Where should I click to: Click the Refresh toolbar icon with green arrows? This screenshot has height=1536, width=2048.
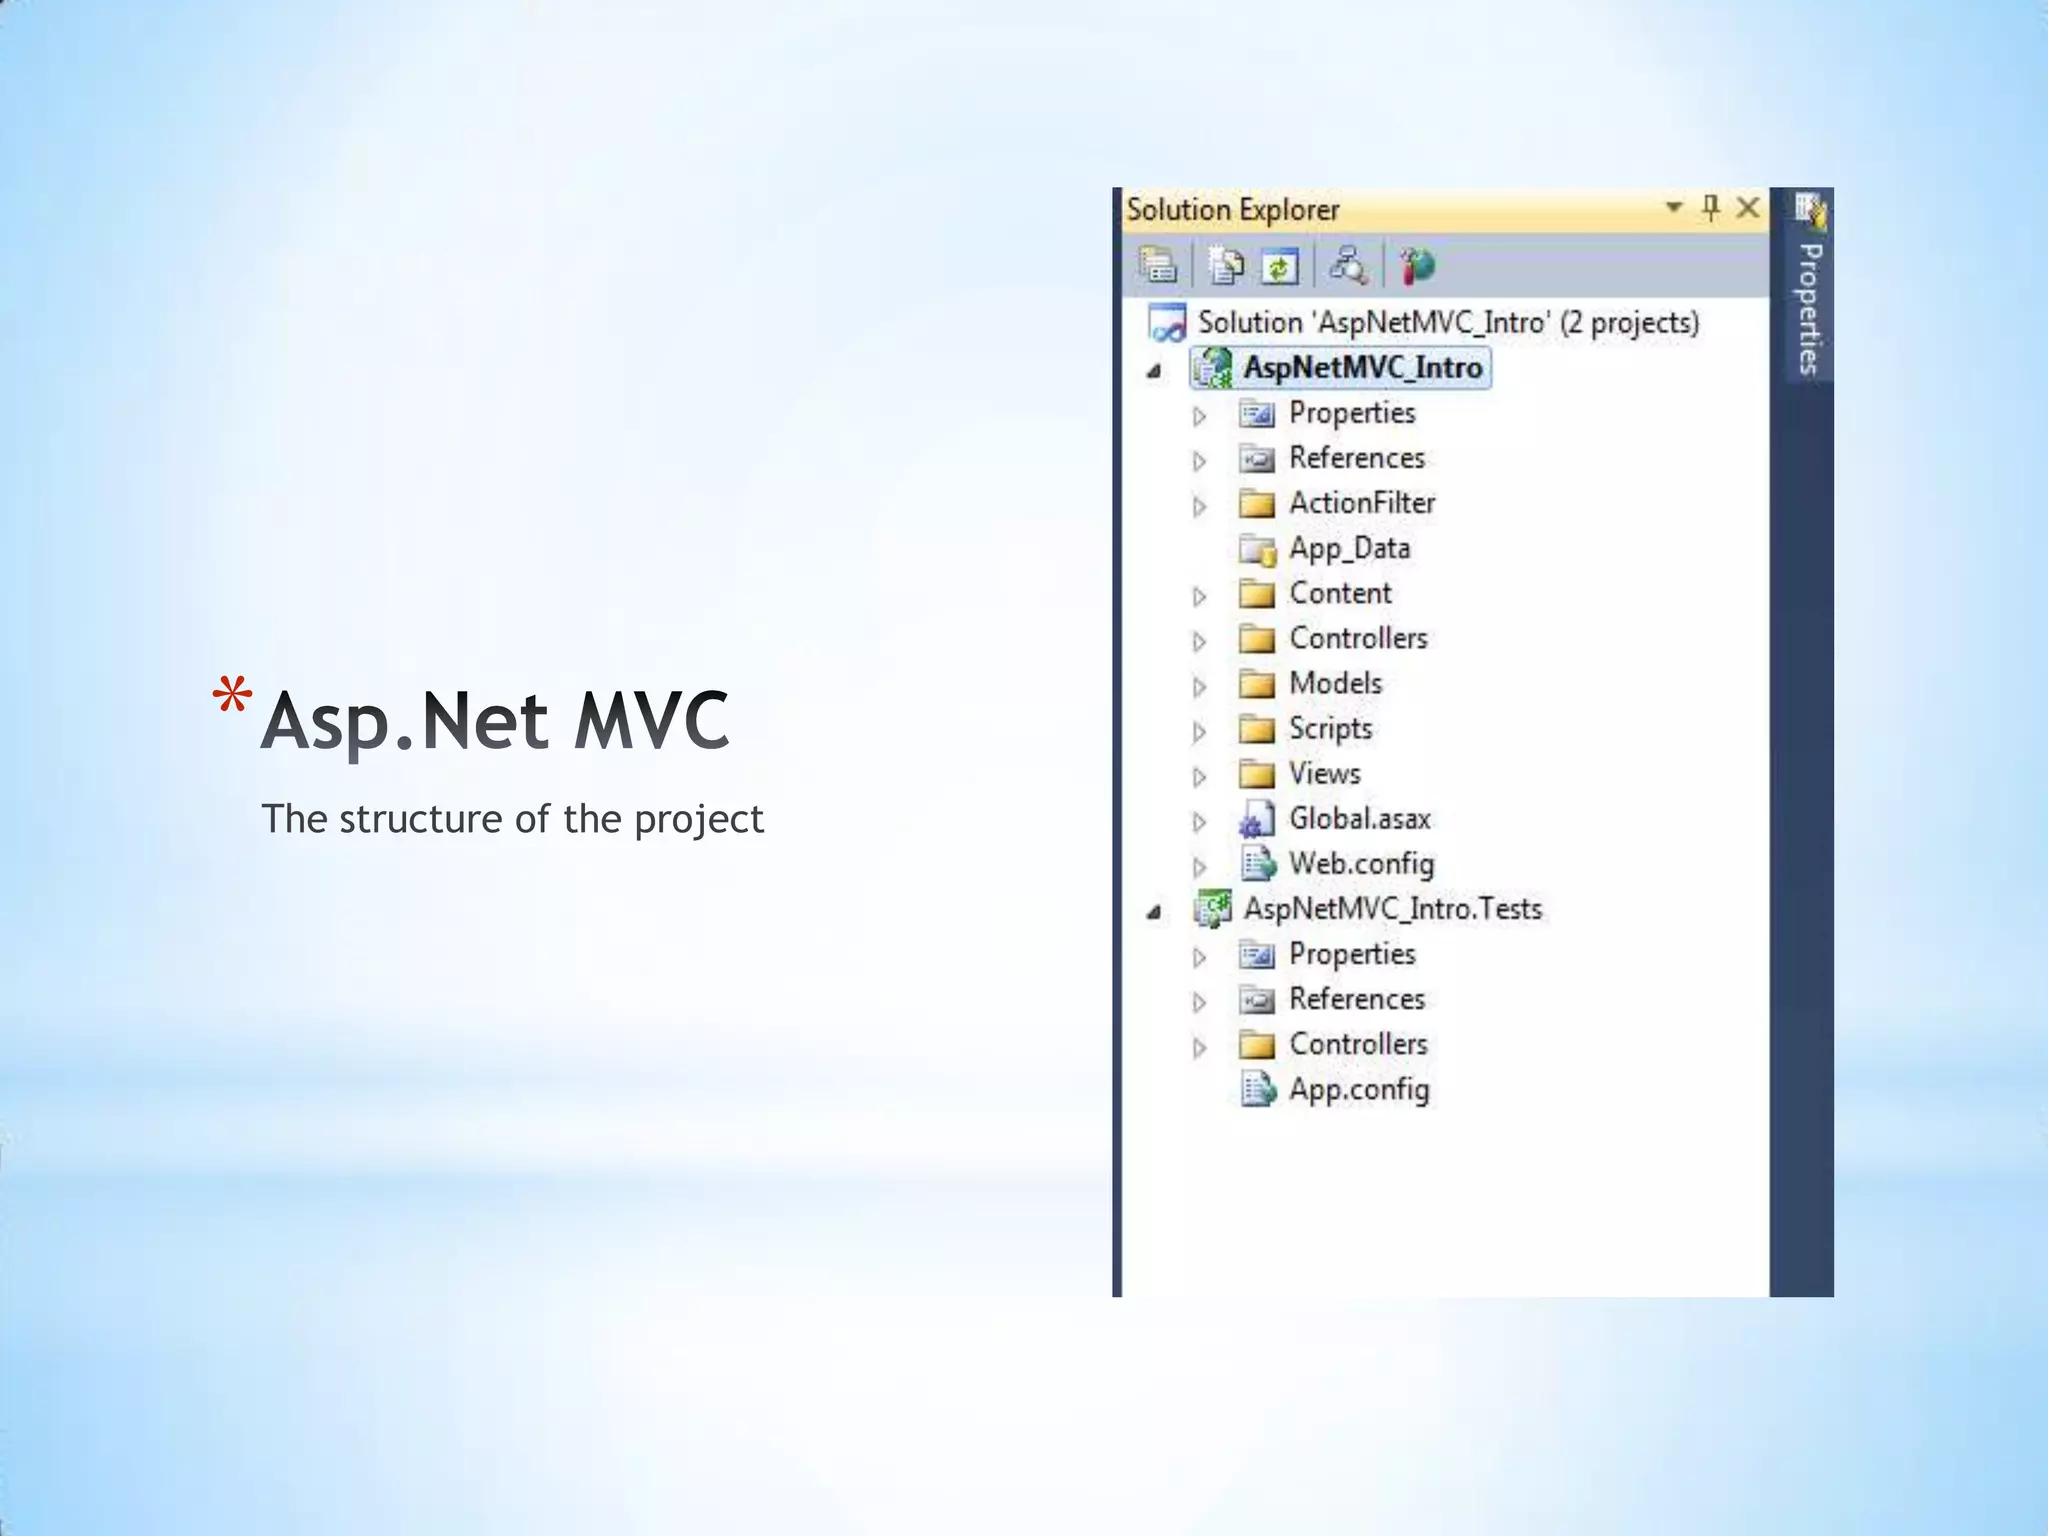[x=1280, y=266]
